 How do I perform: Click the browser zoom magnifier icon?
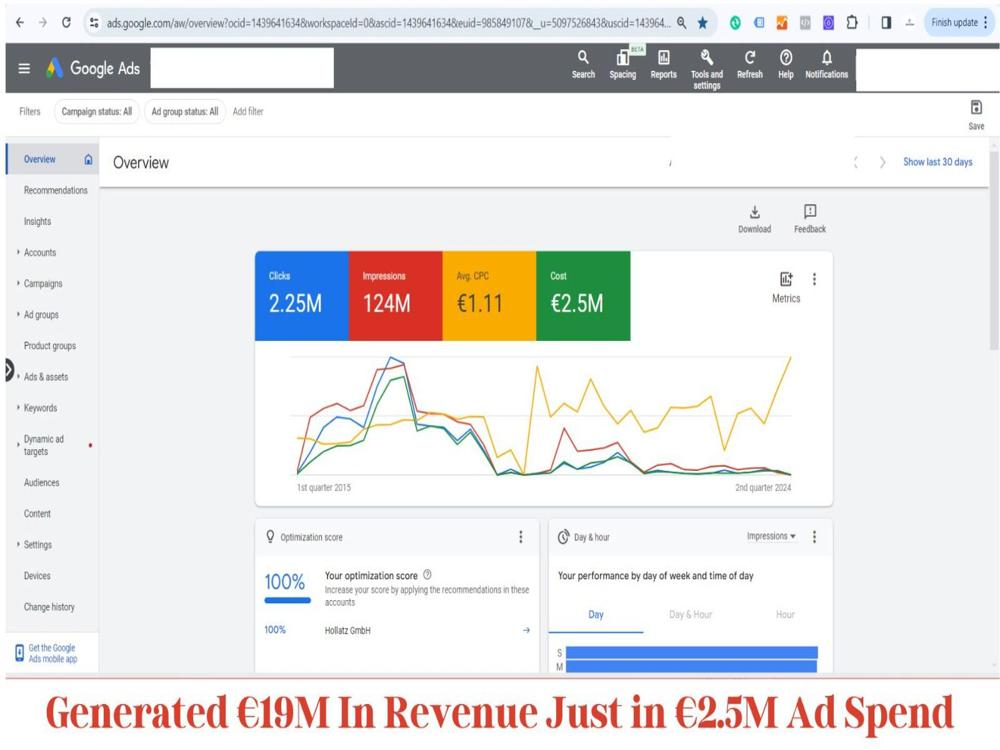[681, 23]
